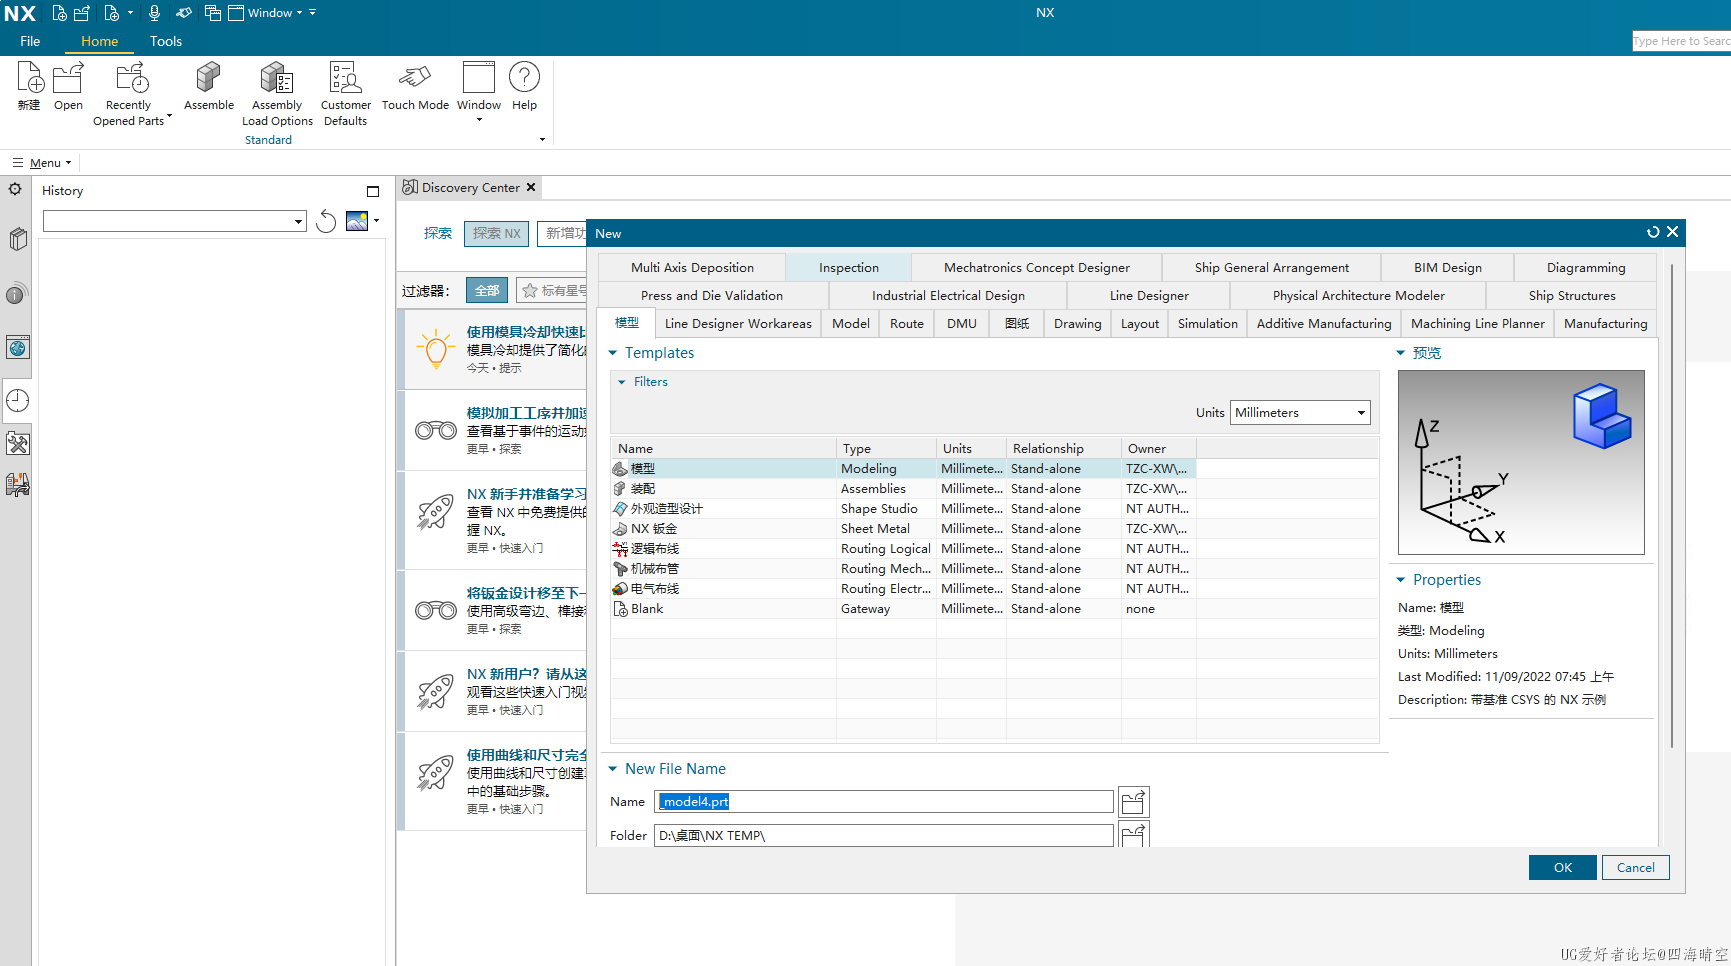Open Assembly Load Options
The height and width of the screenshot is (966, 1731).
277,94
